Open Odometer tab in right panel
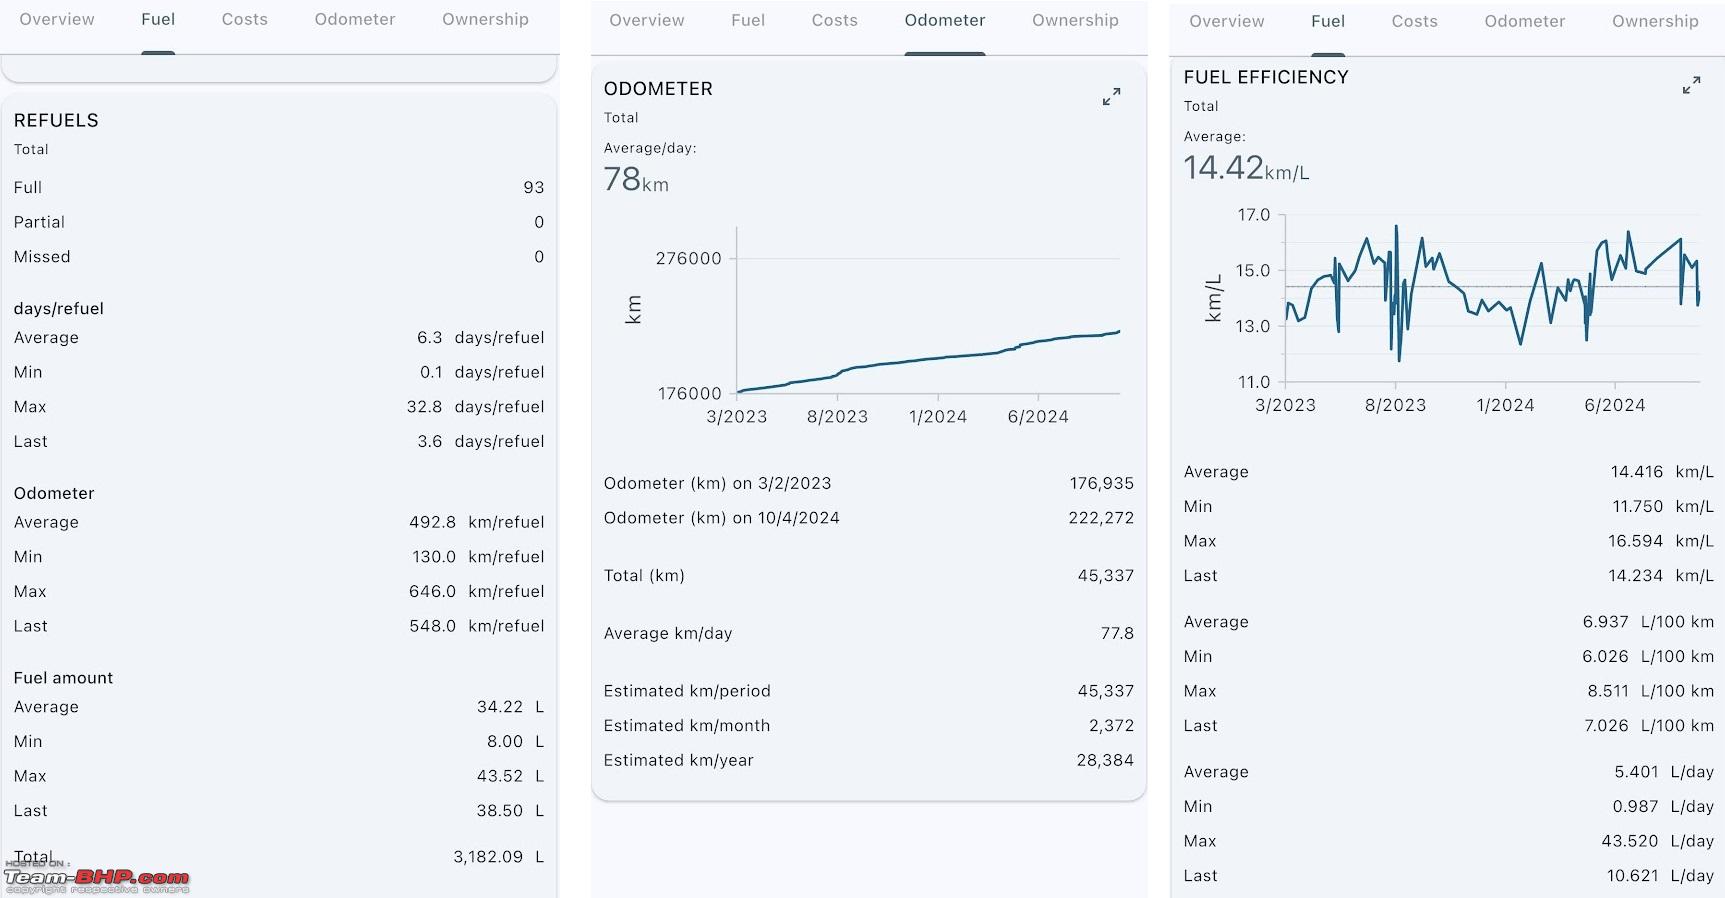Image resolution: width=1725 pixels, height=898 pixels. (1525, 21)
